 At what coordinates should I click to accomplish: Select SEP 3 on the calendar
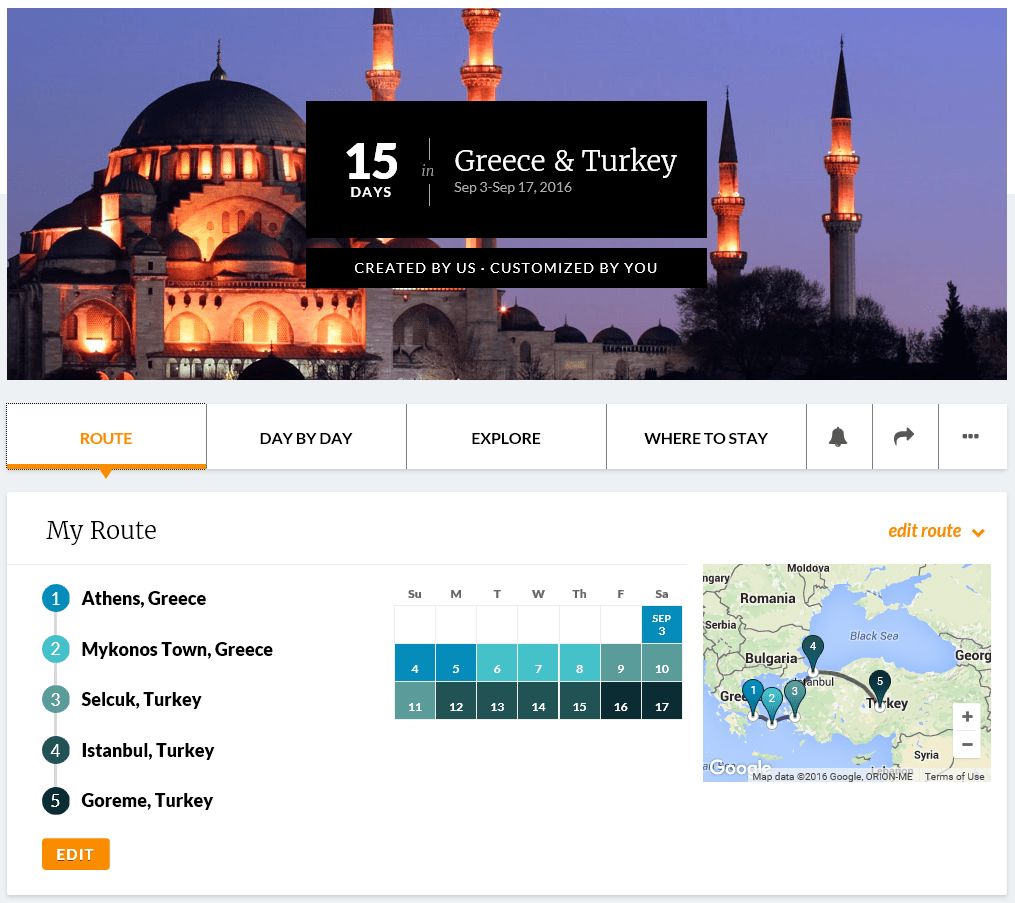[x=661, y=624]
